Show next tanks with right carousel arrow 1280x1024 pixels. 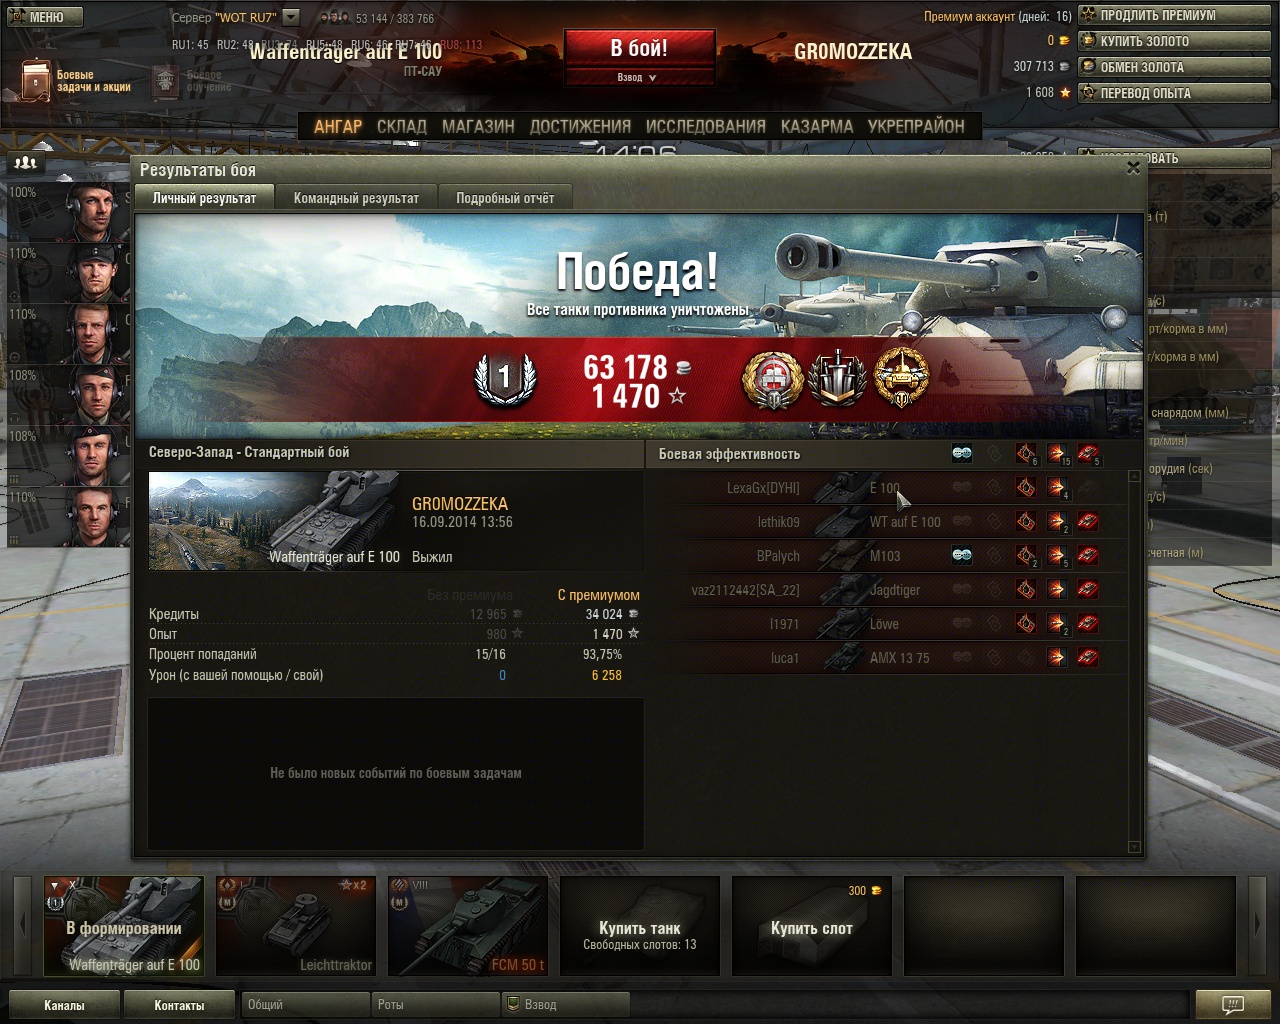[1258, 925]
